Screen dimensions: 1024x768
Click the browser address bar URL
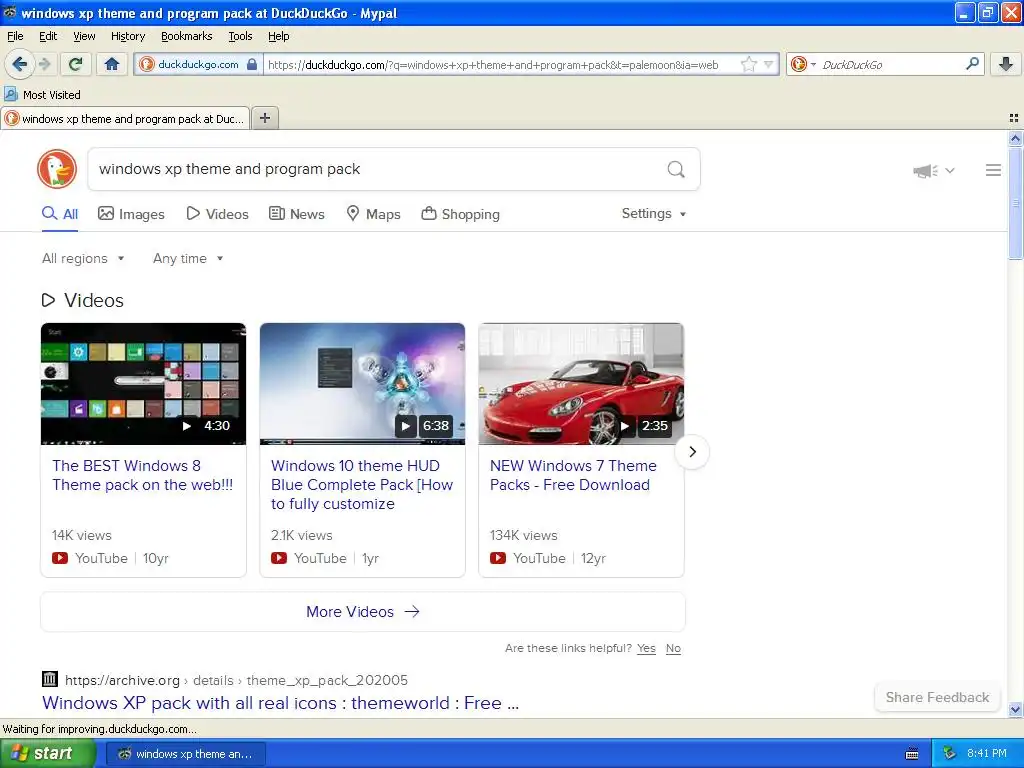pos(493,65)
